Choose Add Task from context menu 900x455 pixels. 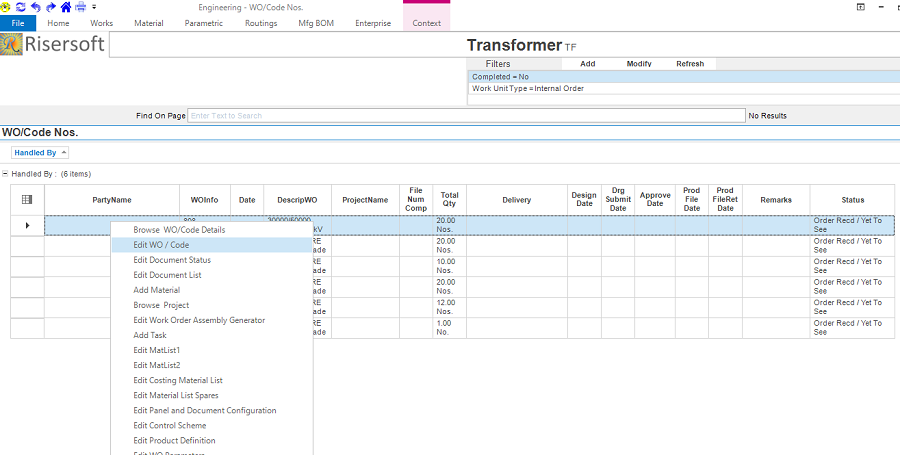(212, 335)
